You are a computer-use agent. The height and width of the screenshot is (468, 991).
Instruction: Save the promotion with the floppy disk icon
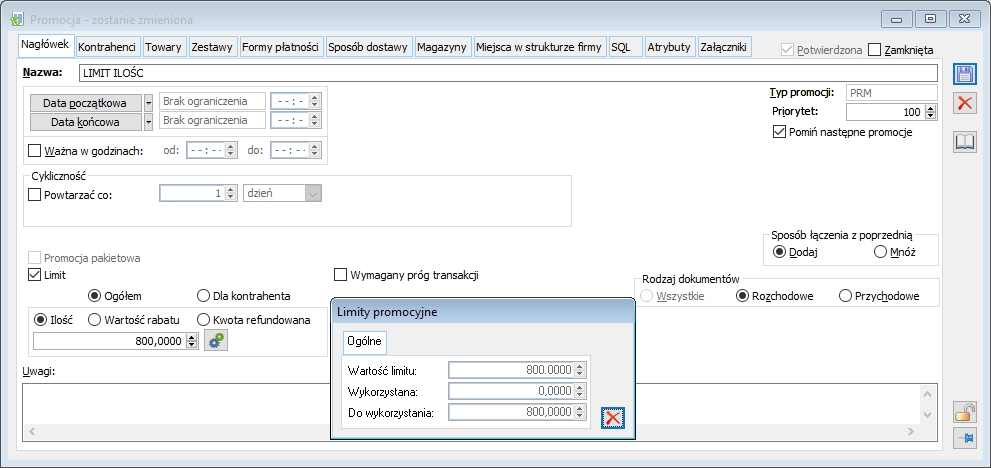click(x=964, y=74)
